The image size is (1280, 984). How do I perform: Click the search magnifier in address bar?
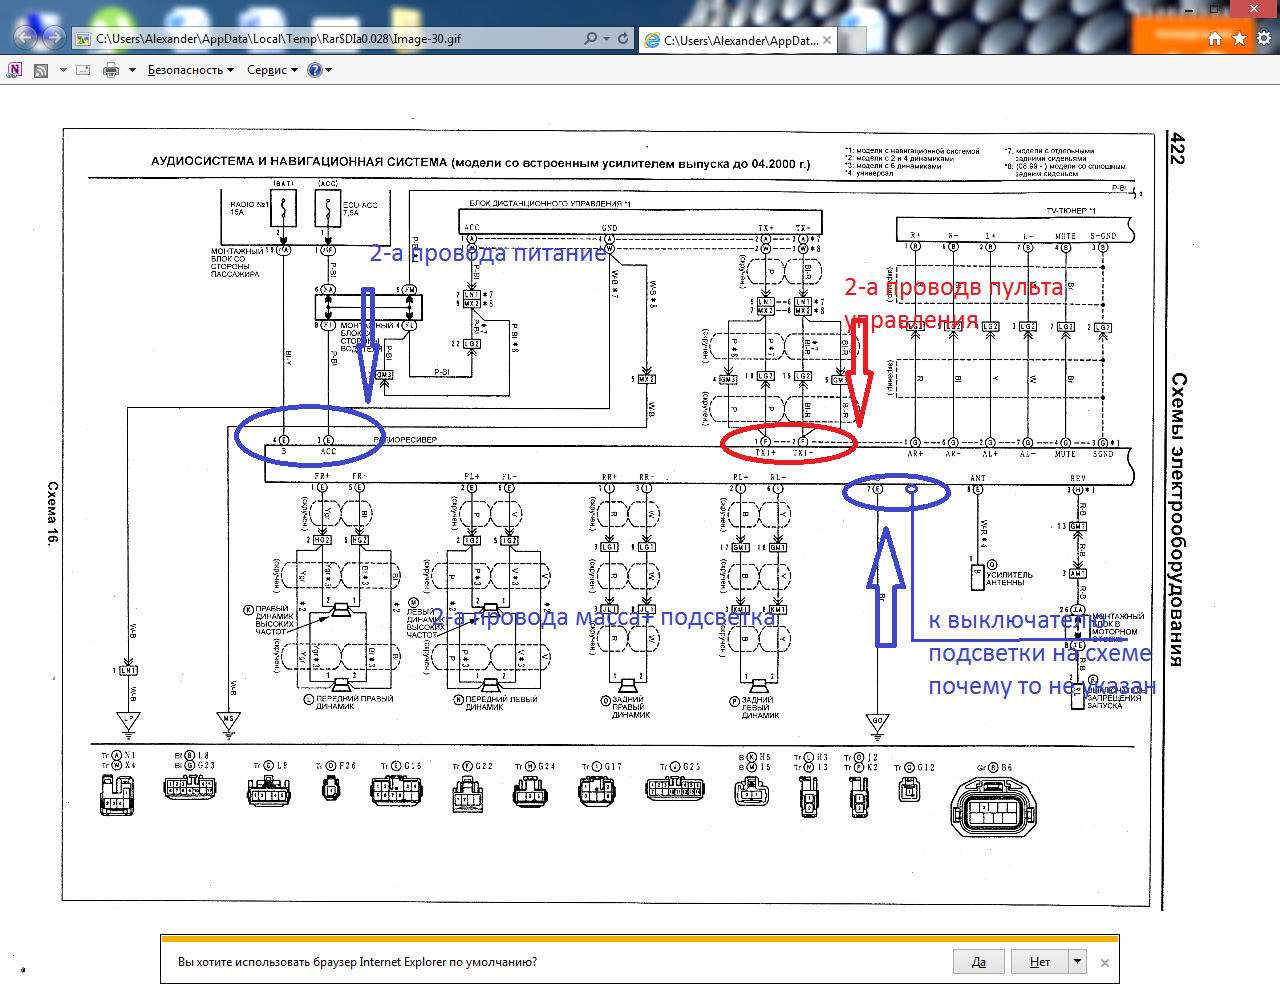point(590,39)
